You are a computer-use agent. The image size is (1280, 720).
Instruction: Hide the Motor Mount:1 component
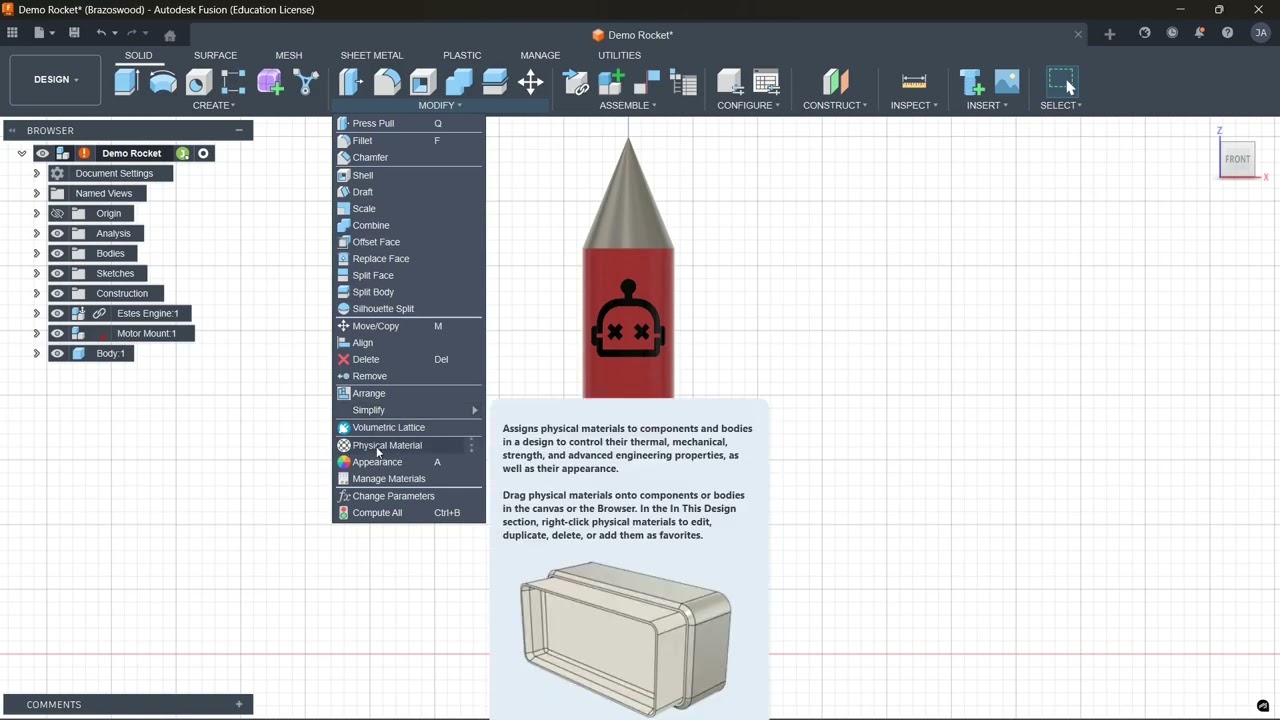click(57, 333)
